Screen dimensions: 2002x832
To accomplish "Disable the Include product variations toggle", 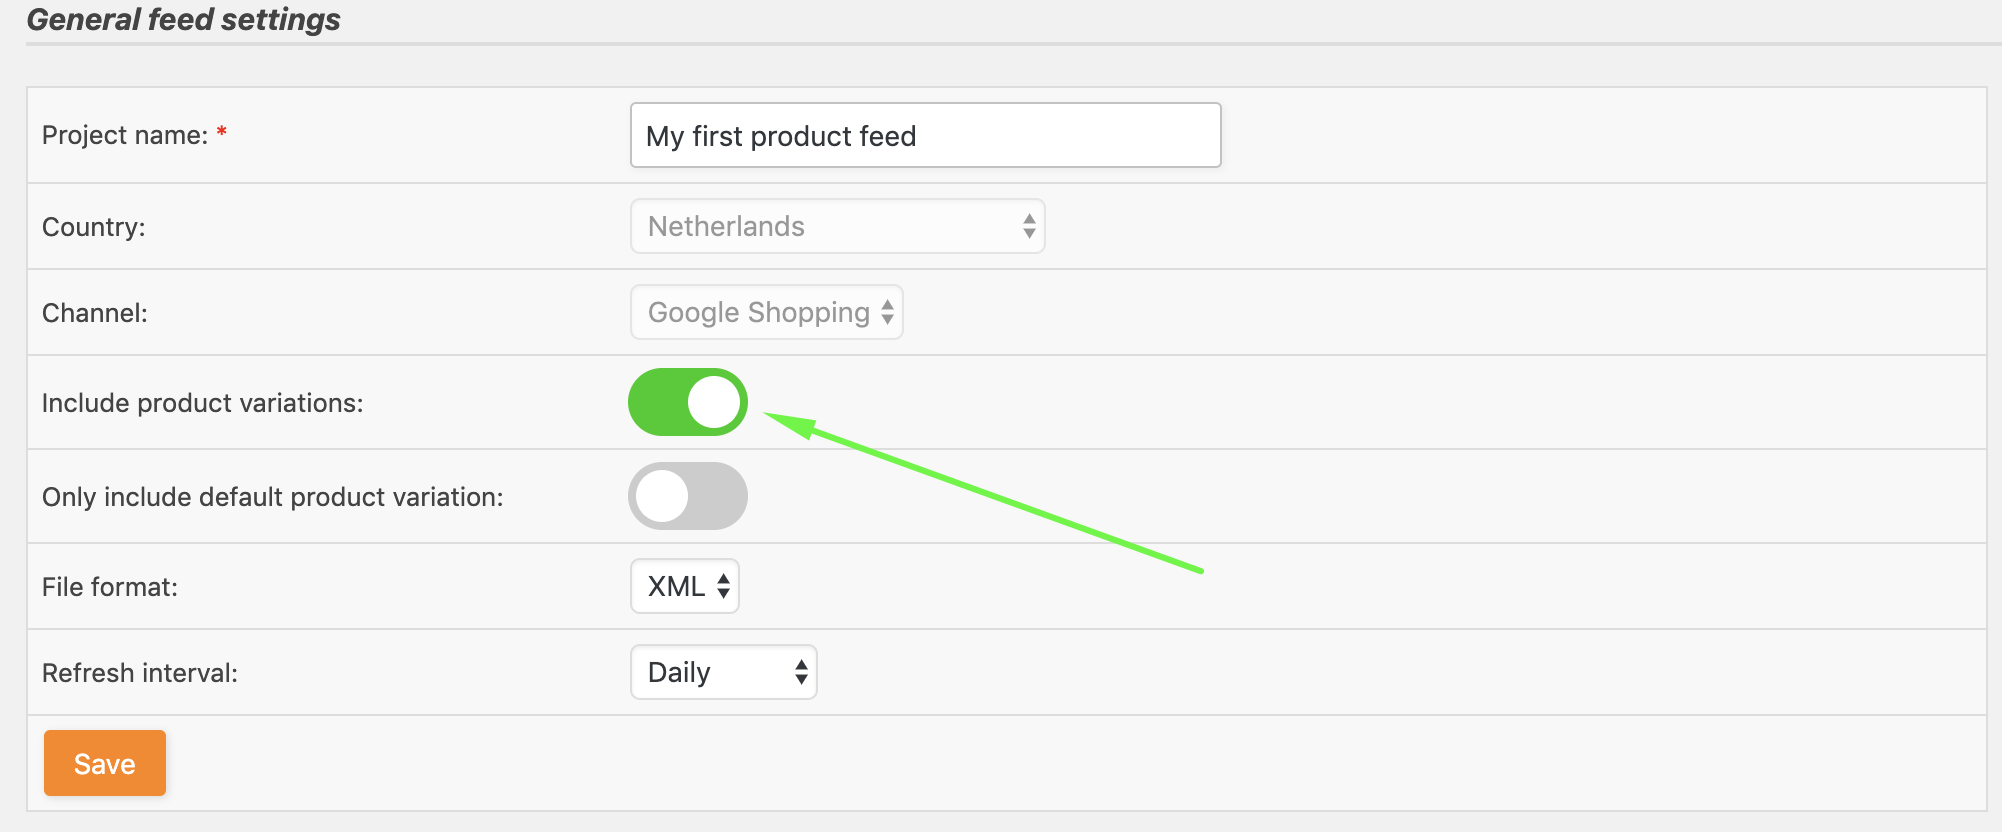I will tap(687, 402).
